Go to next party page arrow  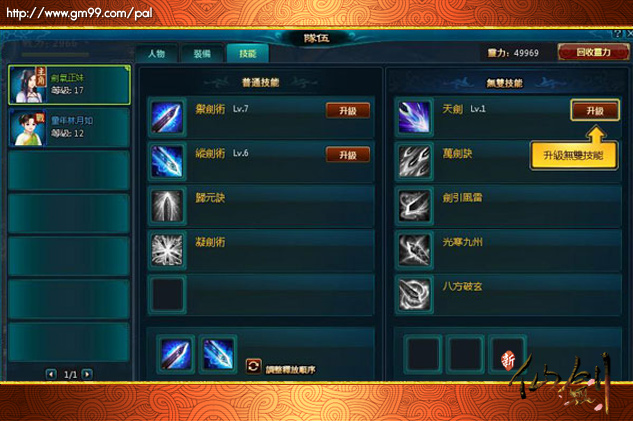[87, 374]
